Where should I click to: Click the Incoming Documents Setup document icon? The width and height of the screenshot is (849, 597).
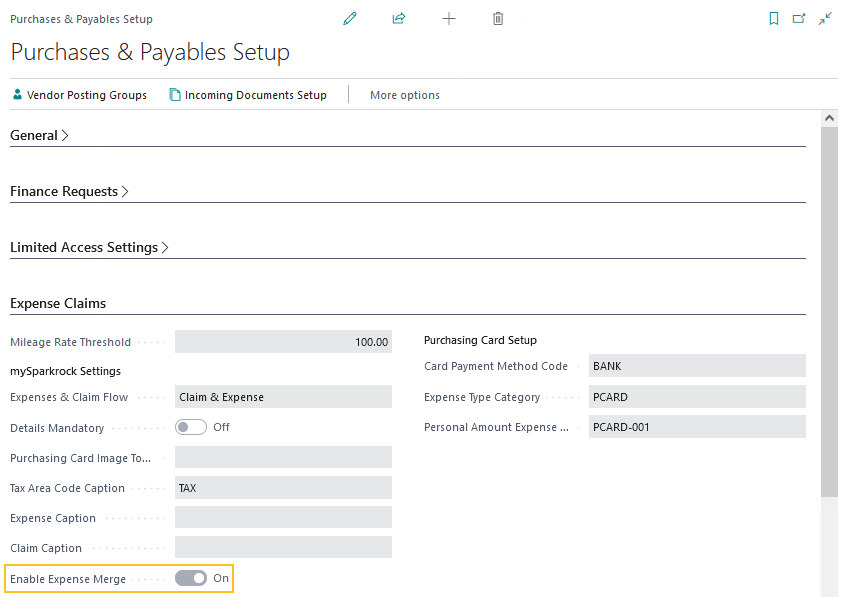coord(176,95)
